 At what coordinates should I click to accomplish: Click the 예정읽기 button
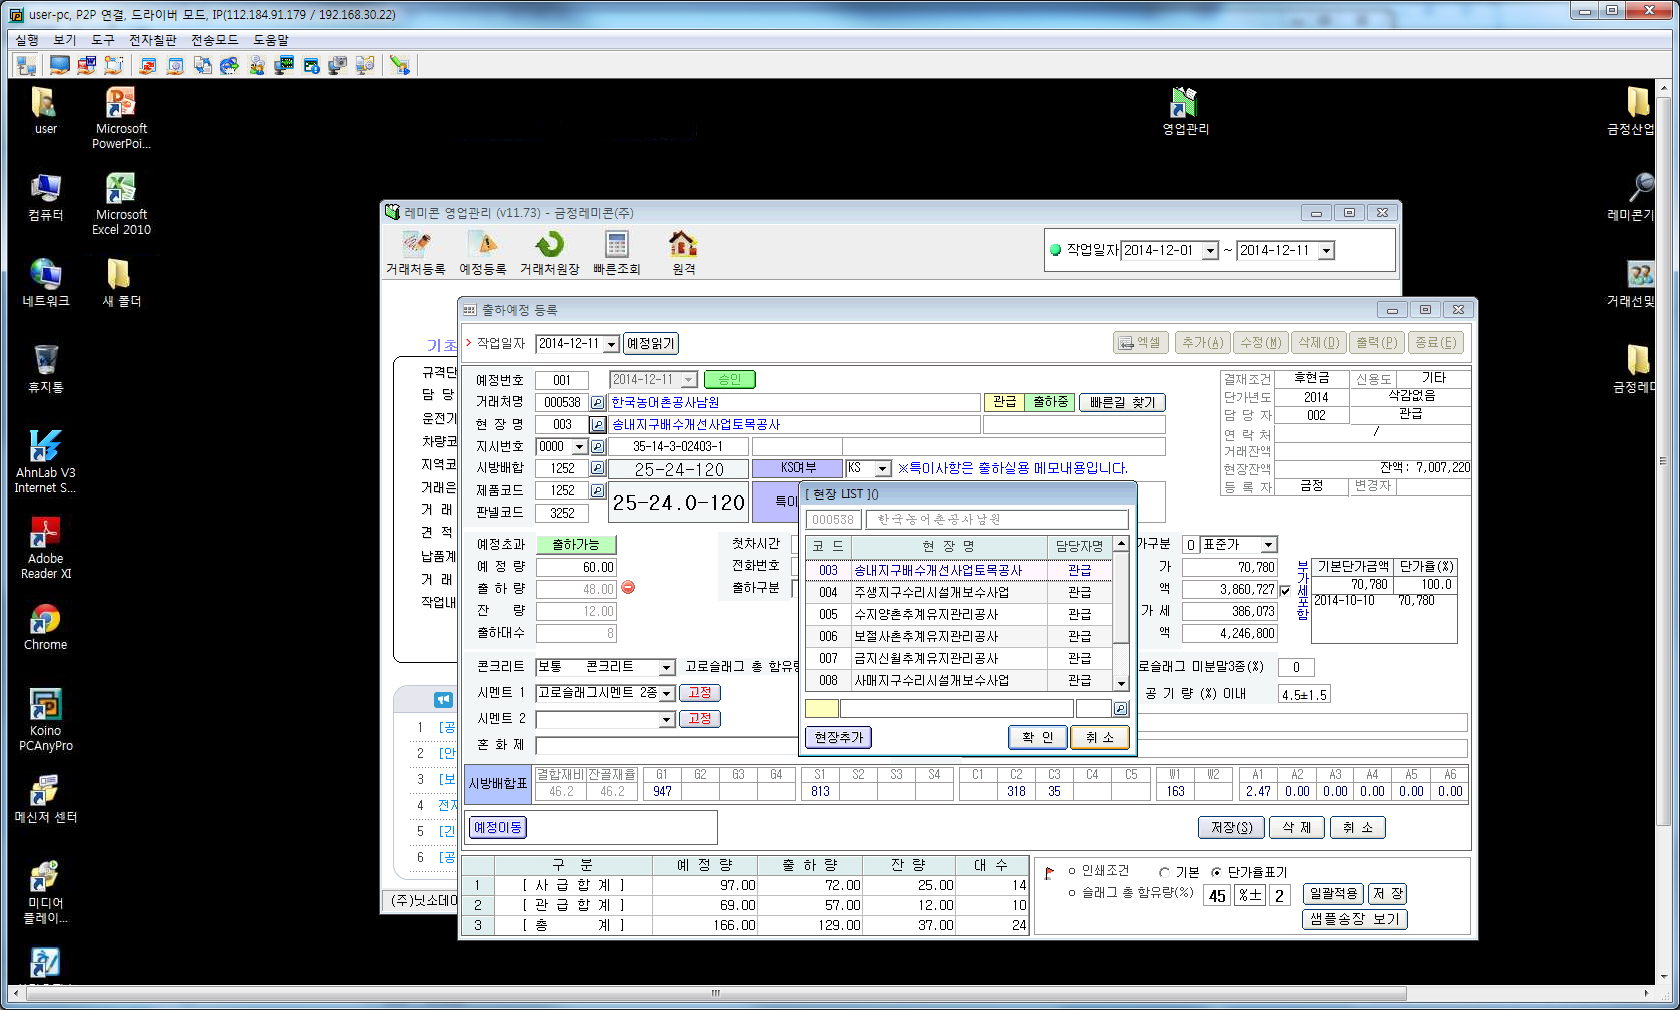tap(651, 343)
